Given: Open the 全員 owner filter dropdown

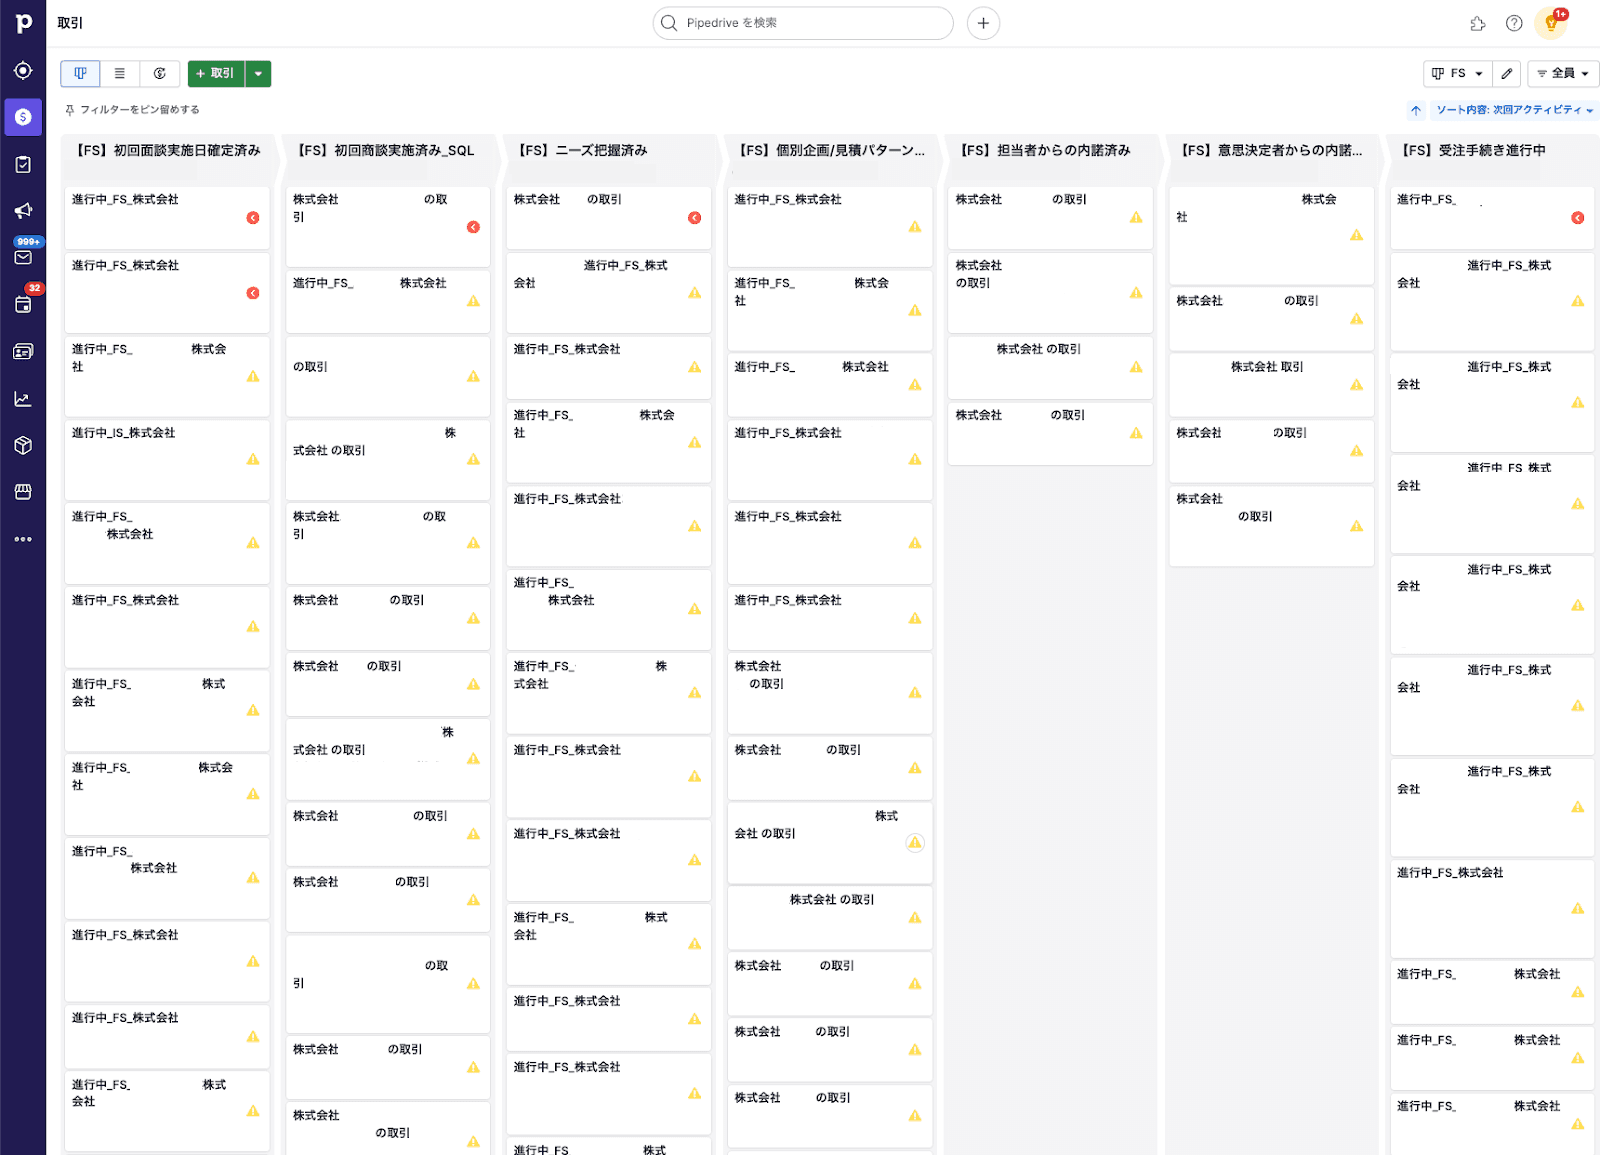Looking at the screenshot, I should coord(1563,73).
